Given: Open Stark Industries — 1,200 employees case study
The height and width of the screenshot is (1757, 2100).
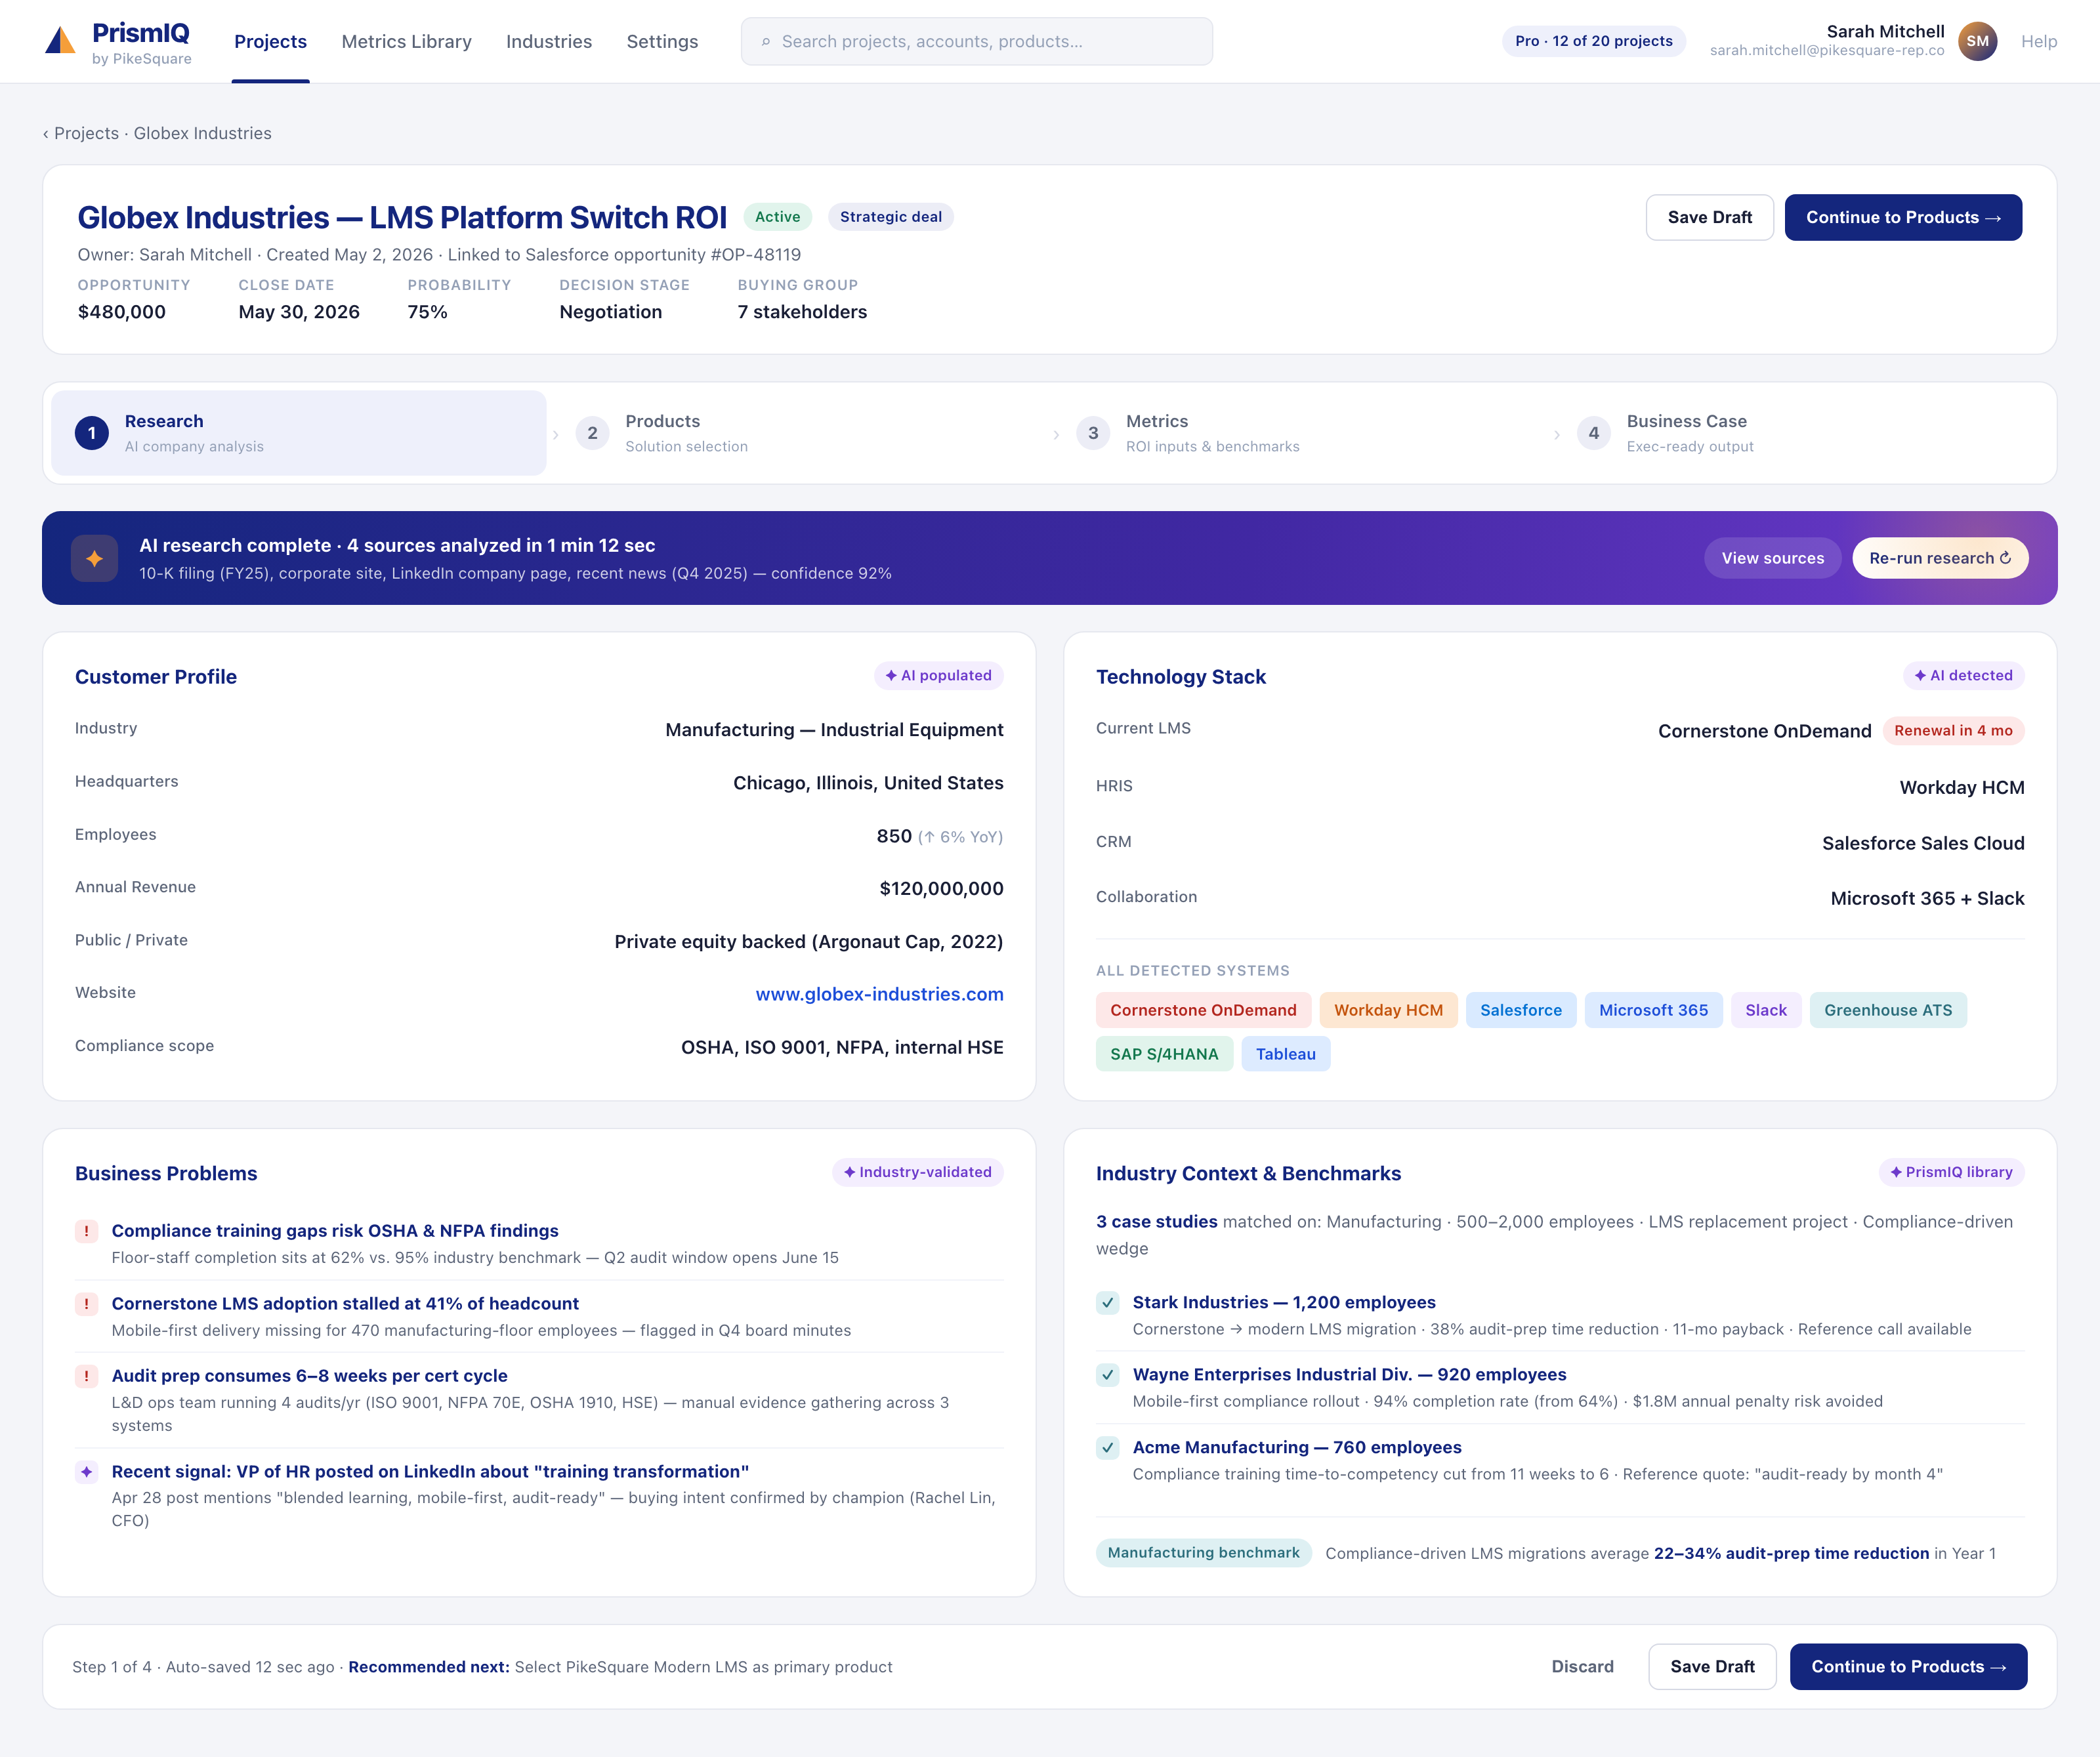Looking at the screenshot, I should [x=1284, y=1303].
